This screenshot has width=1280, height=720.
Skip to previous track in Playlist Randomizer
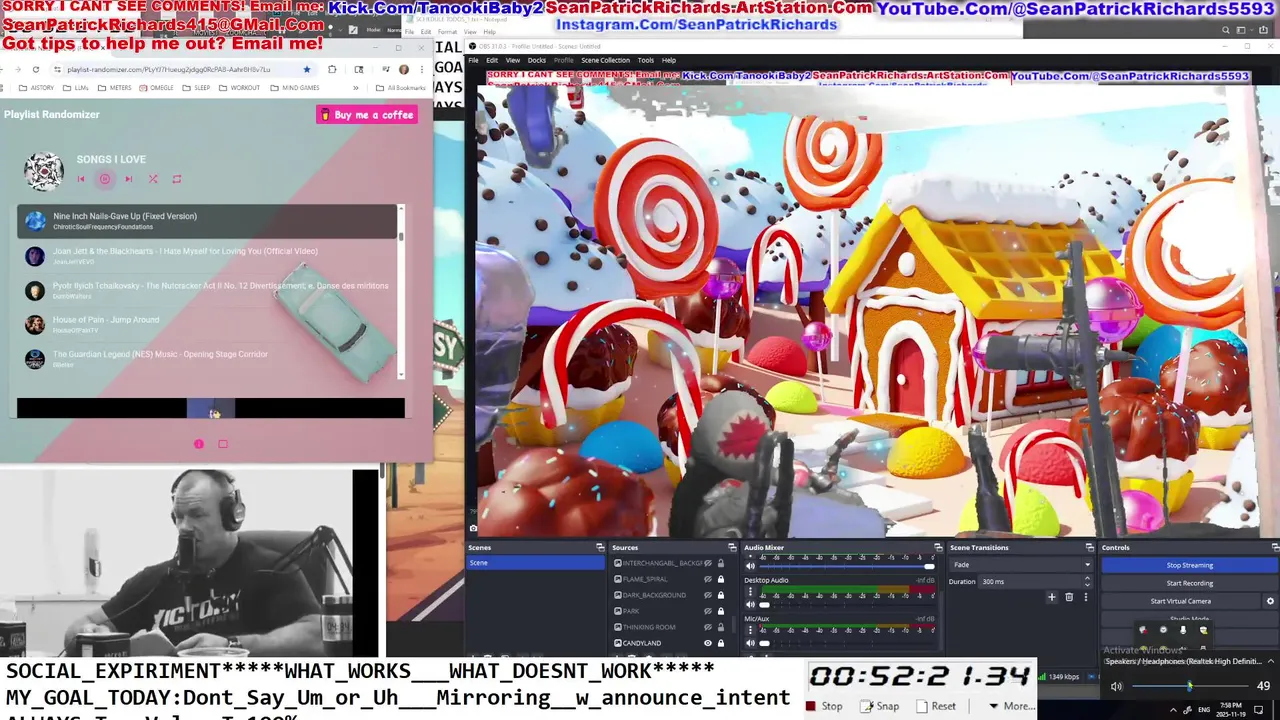[81, 179]
